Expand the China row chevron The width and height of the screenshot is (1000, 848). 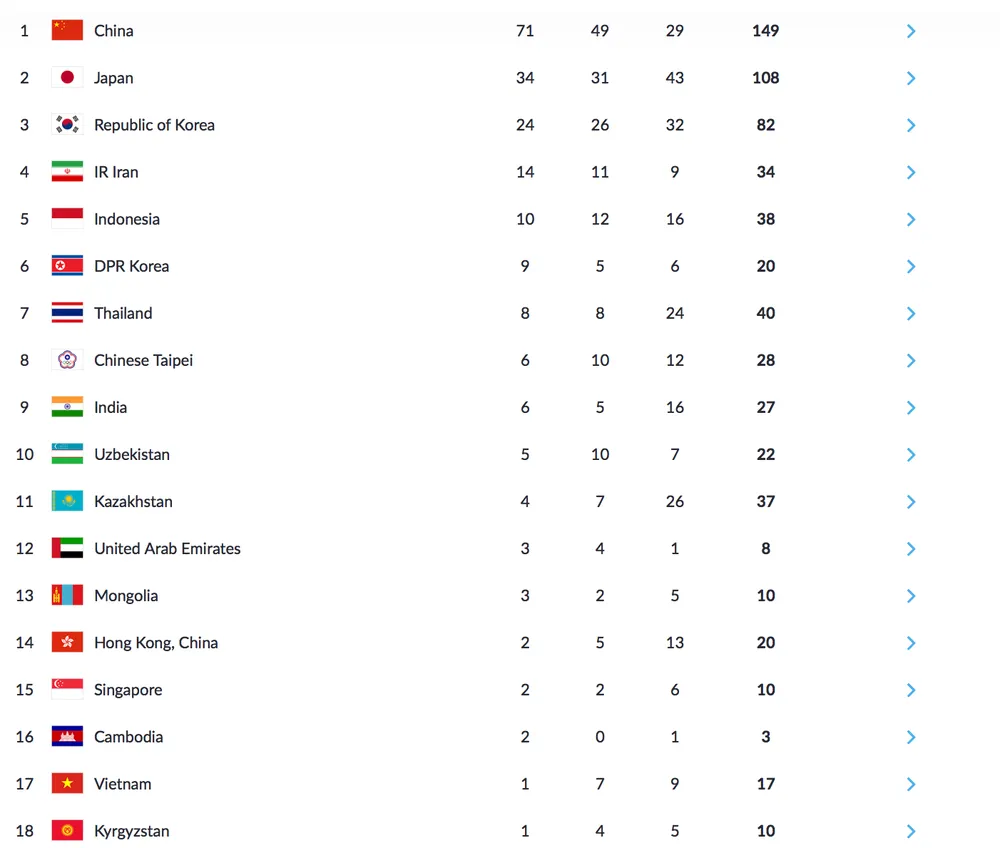point(911,31)
